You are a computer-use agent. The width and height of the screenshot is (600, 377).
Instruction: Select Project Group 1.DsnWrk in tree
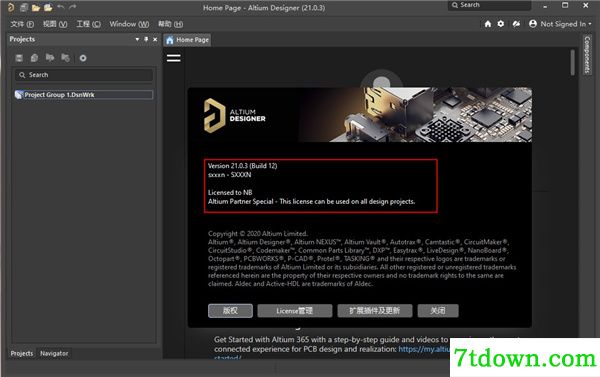tap(83, 95)
